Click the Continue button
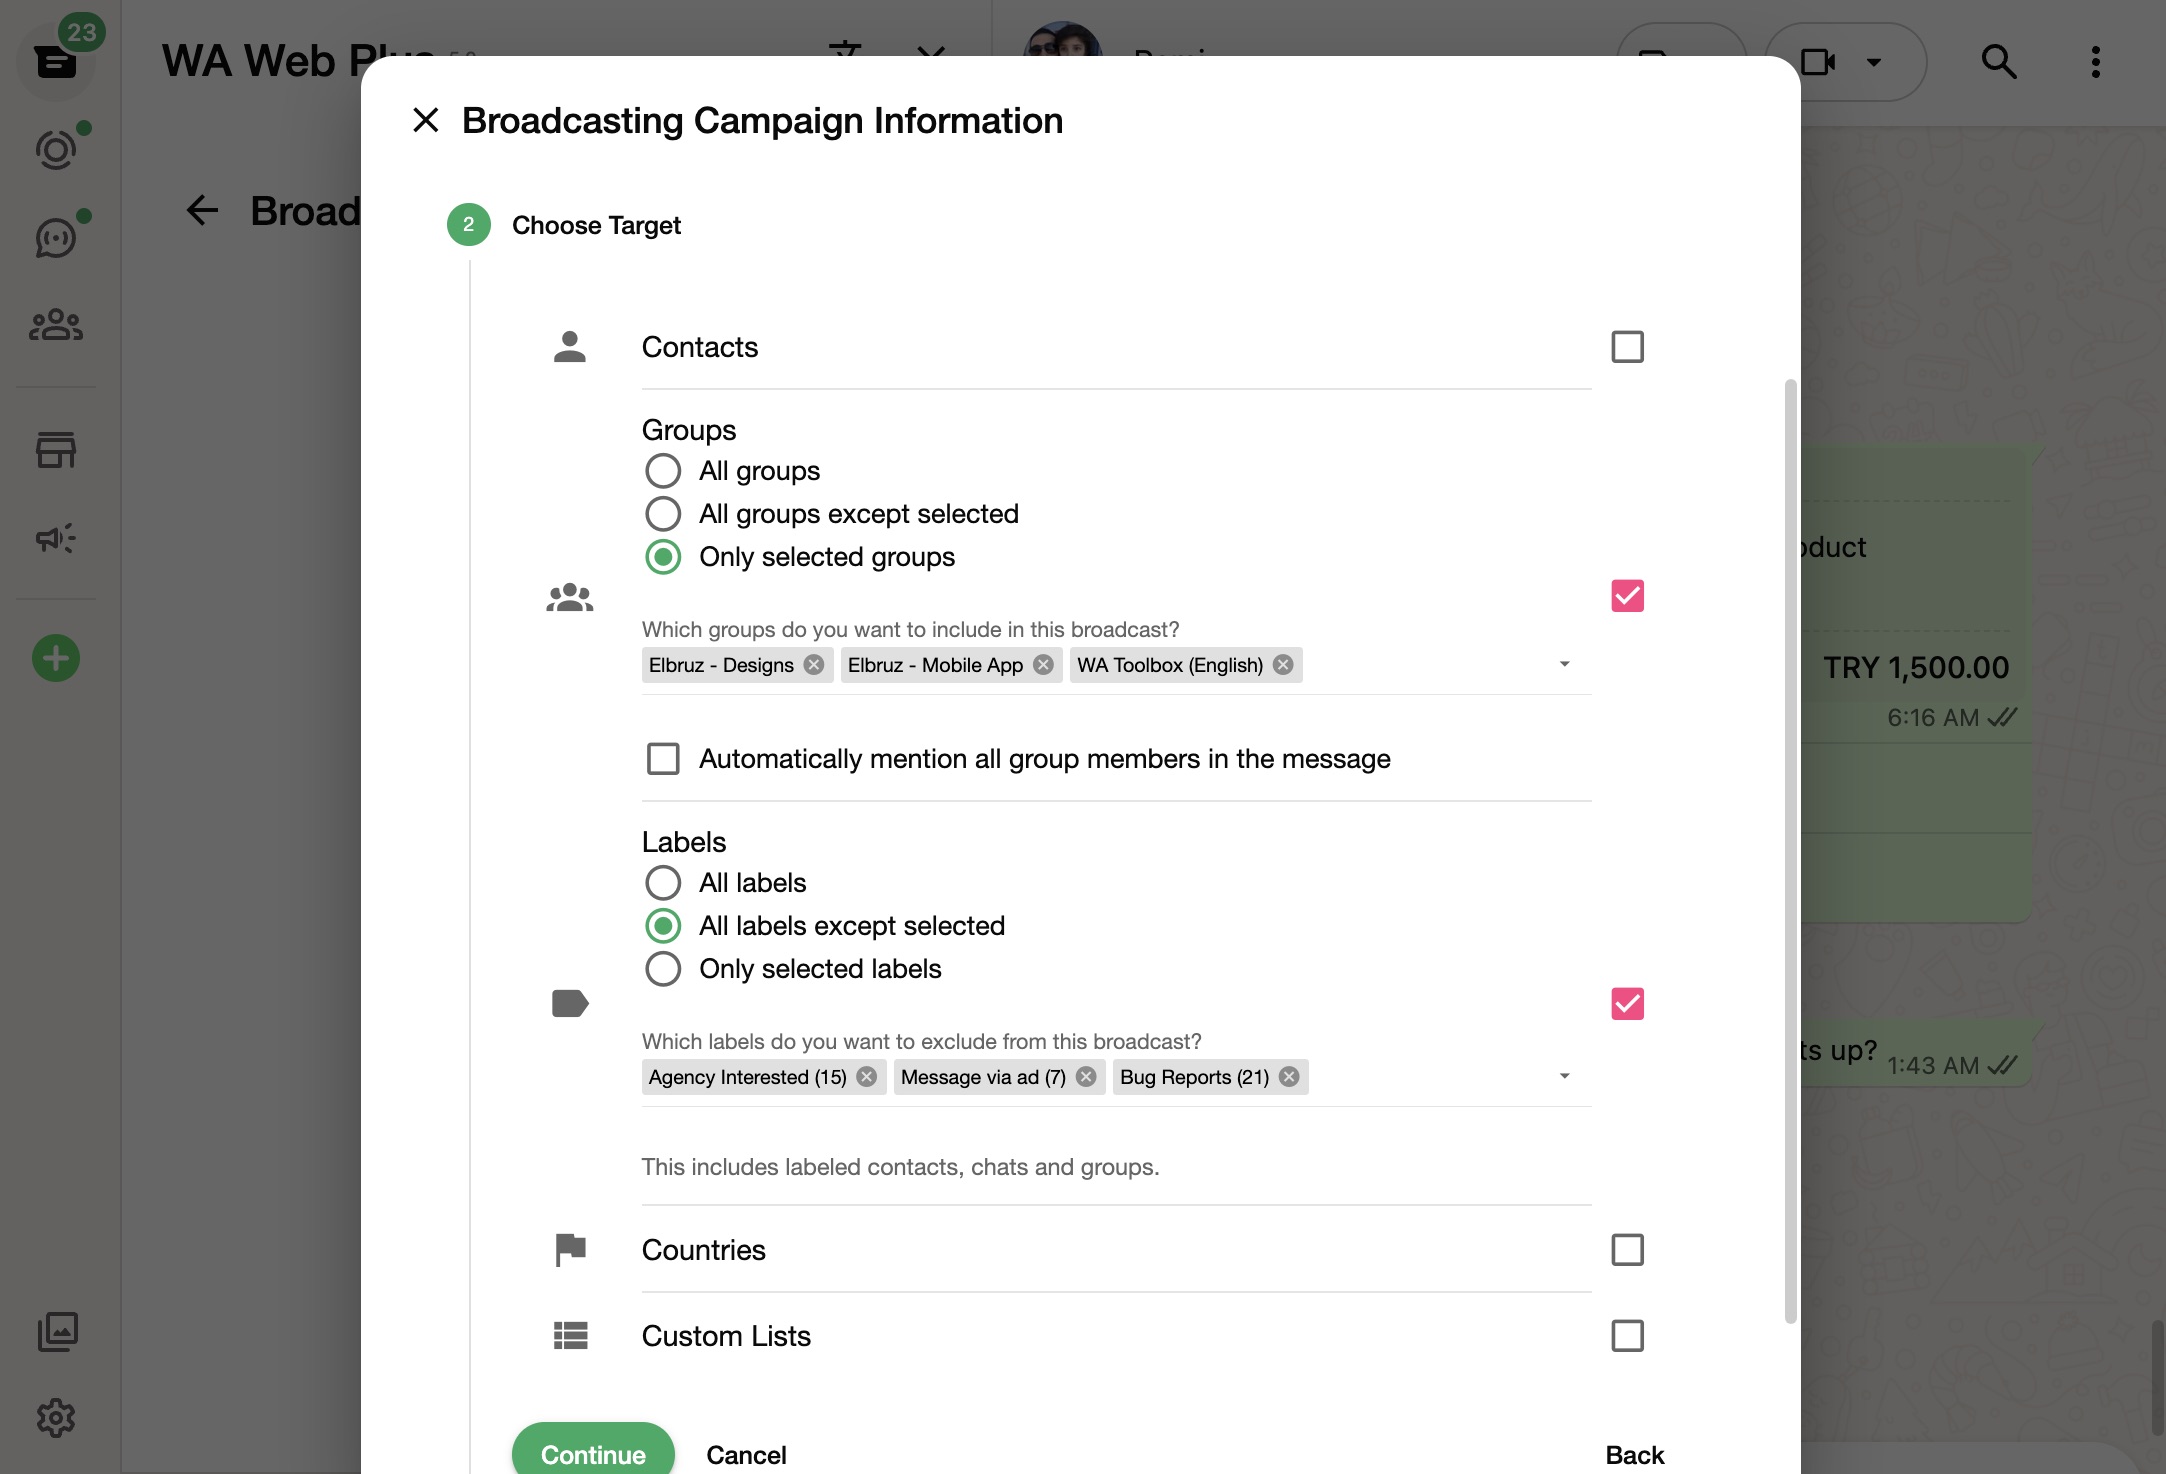This screenshot has width=2166, height=1474. tap(592, 1453)
